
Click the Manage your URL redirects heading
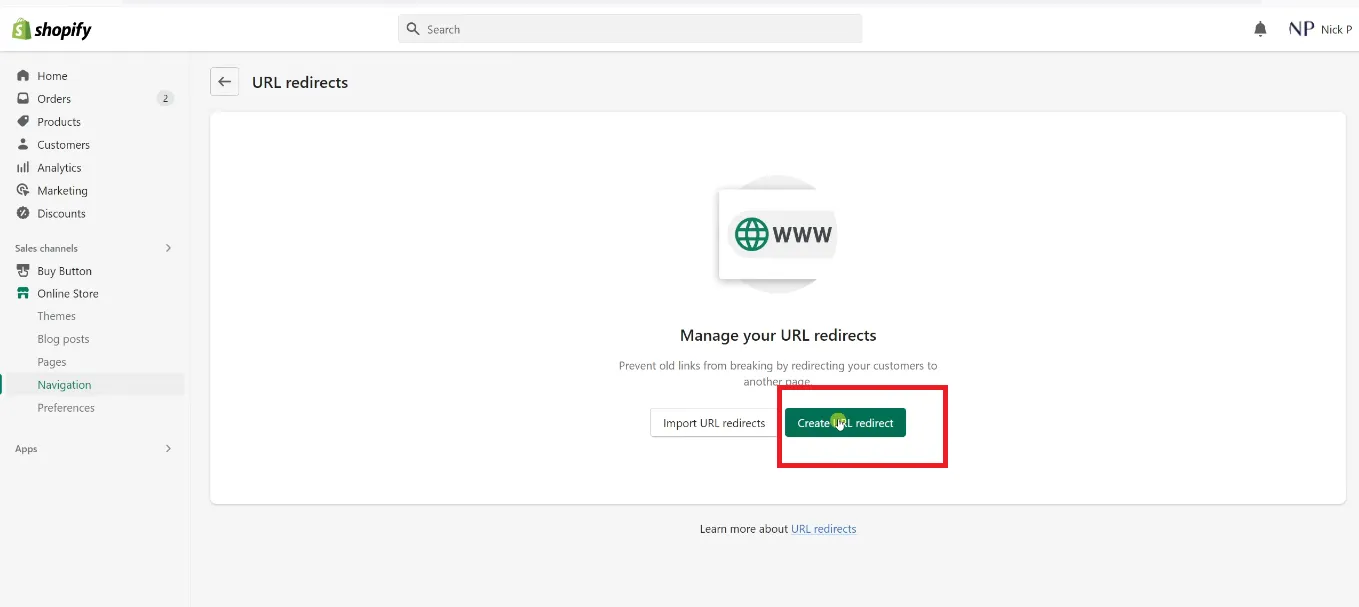778,335
